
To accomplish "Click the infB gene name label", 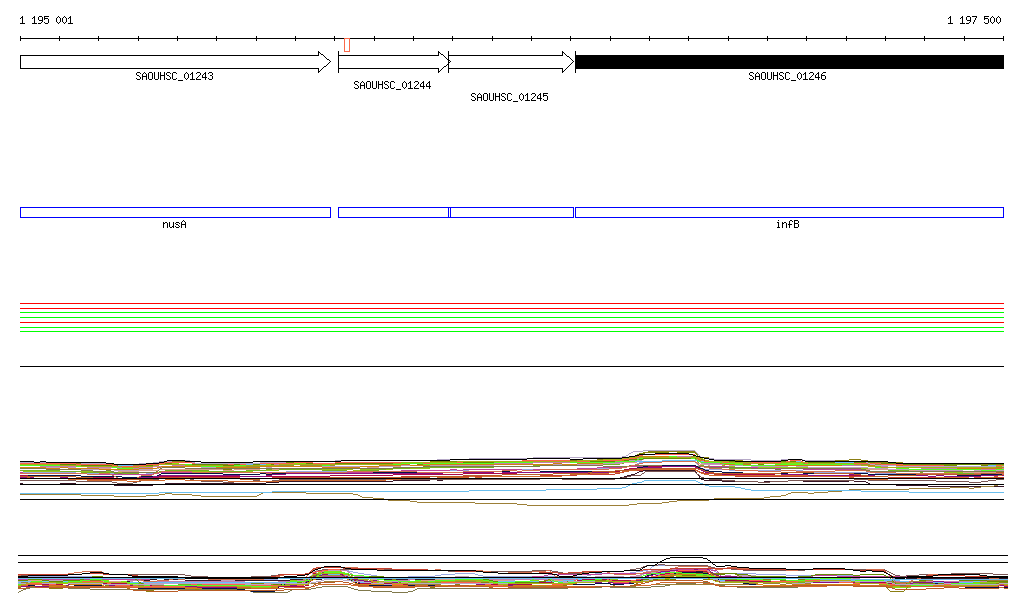I will [787, 225].
